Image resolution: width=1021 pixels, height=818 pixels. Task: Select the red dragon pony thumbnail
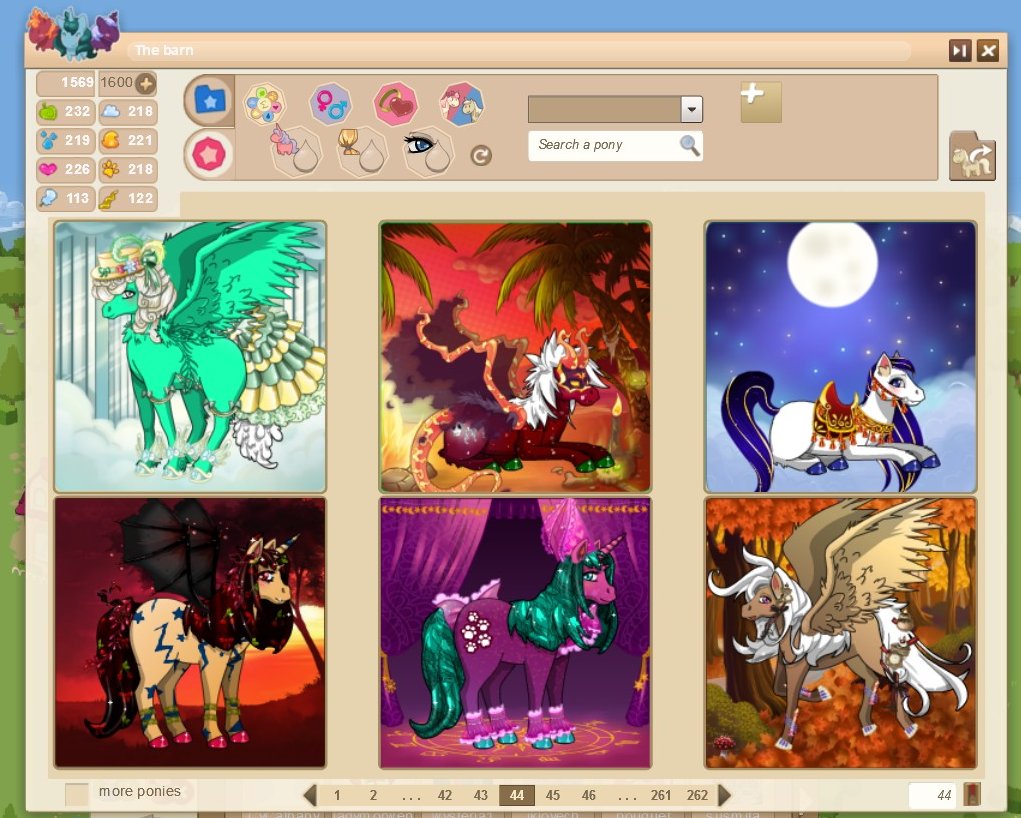pos(515,357)
